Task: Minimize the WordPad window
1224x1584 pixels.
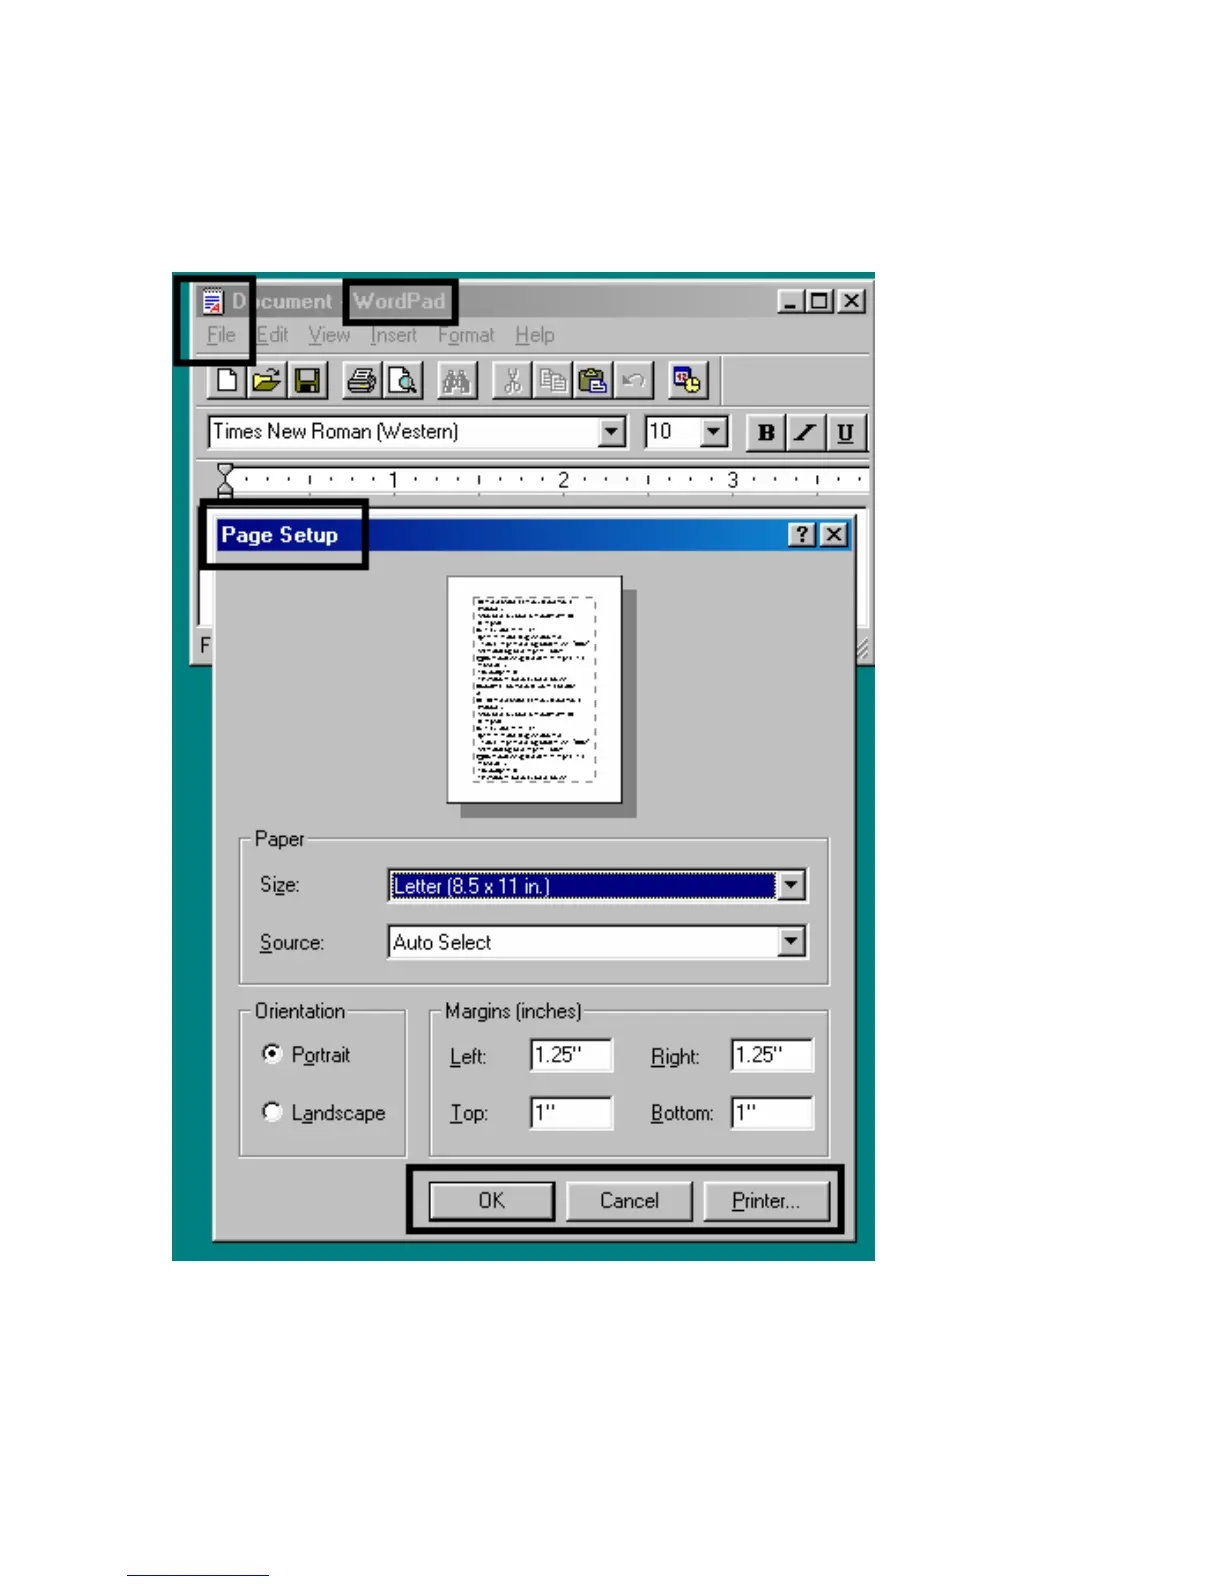Action: [790, 301]
